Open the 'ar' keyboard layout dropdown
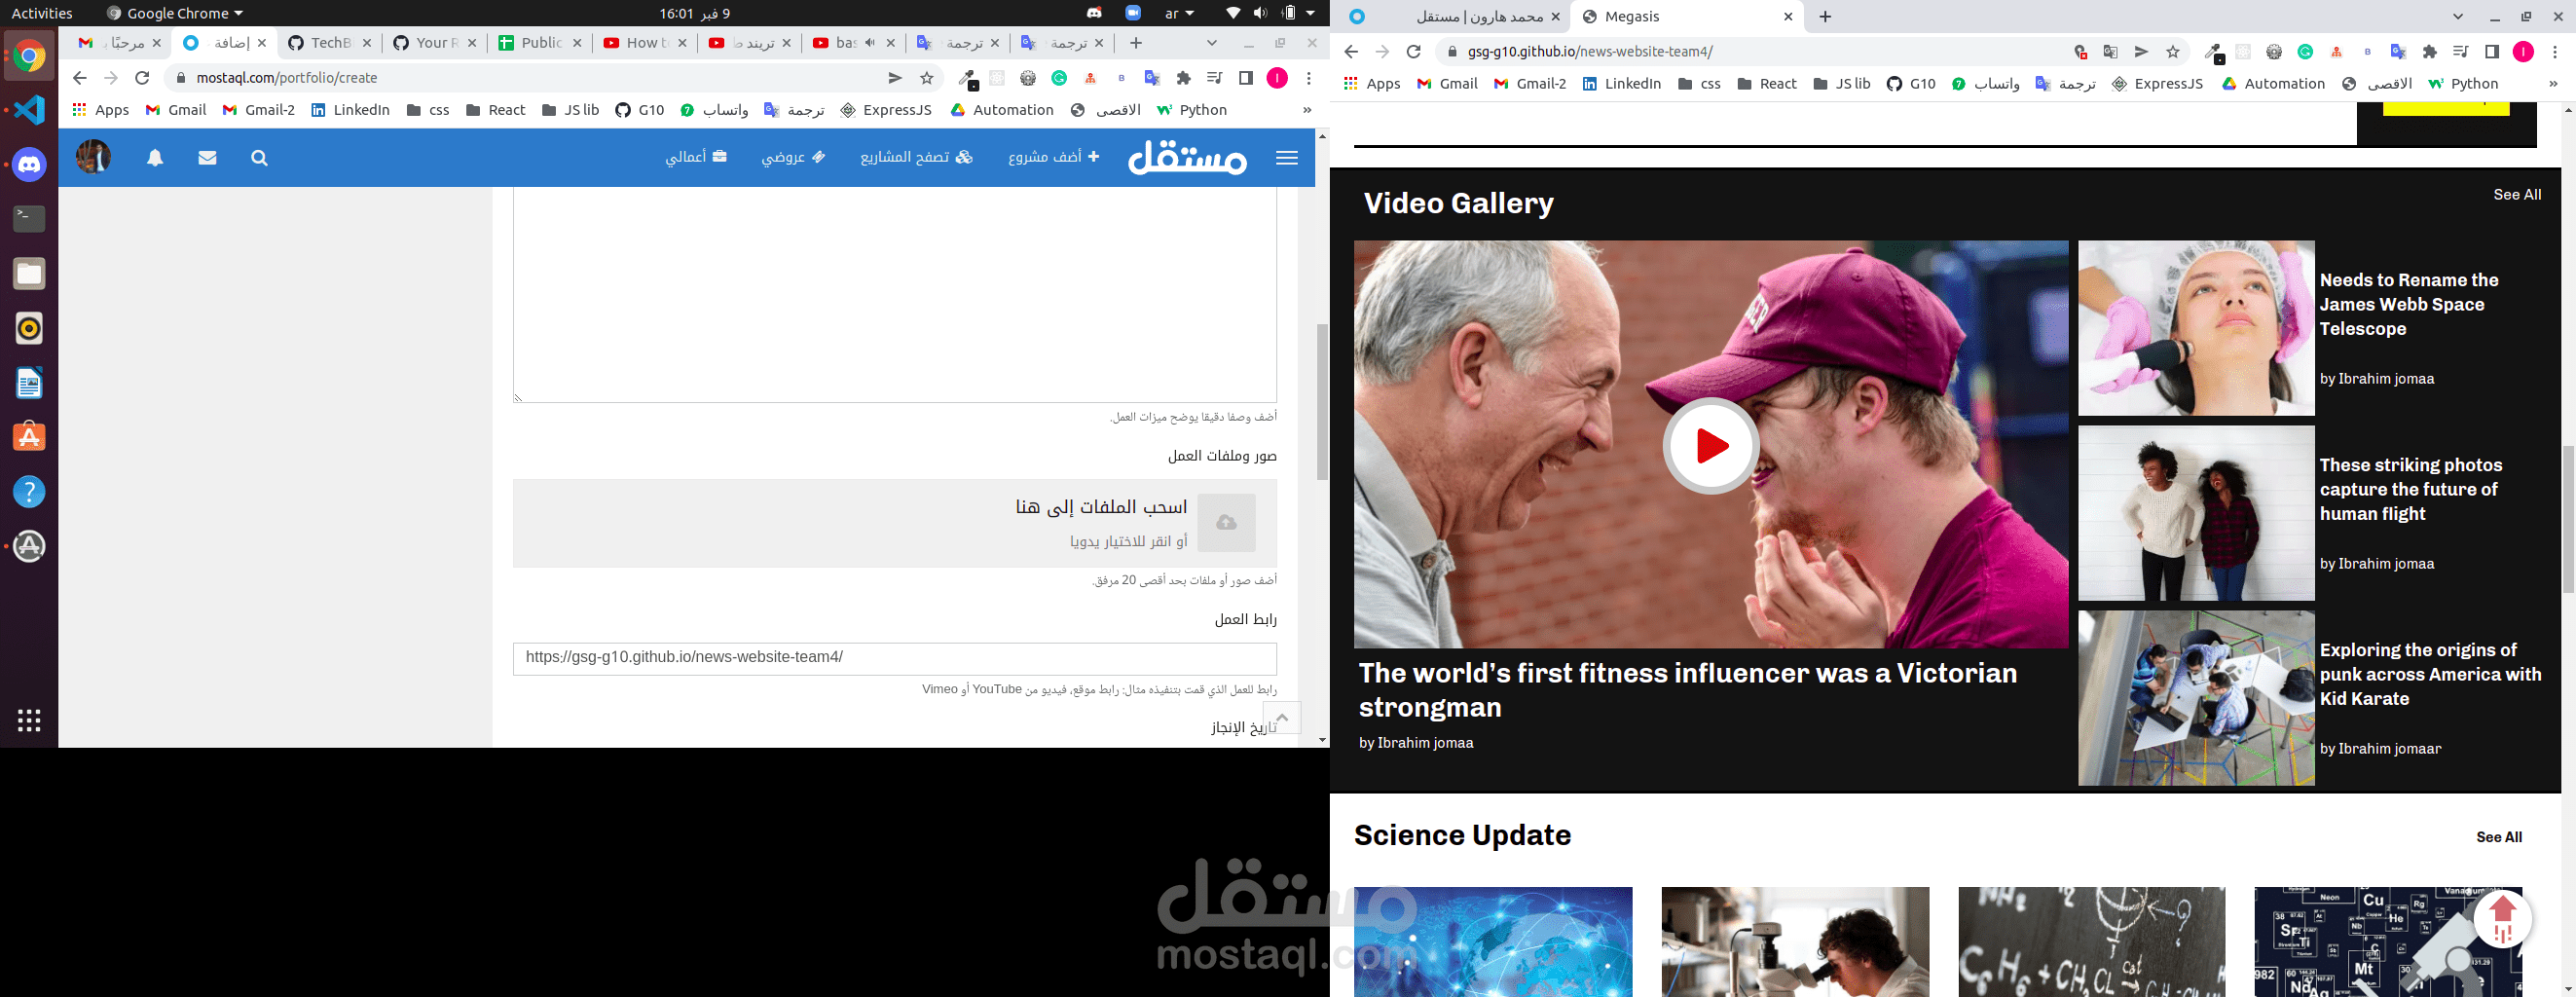Image resolution: width=2576 pixels, height=997 pixels. point(1180,13)
